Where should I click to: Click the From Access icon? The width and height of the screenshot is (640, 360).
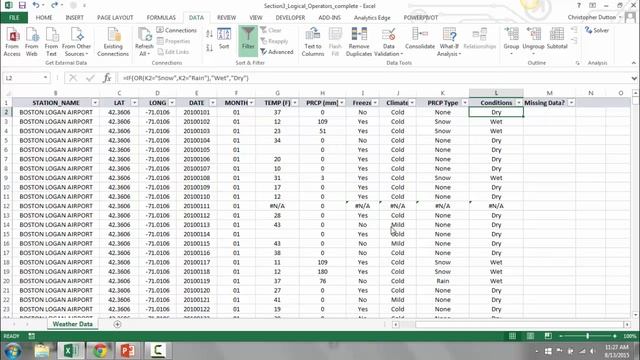pos(12,42)
